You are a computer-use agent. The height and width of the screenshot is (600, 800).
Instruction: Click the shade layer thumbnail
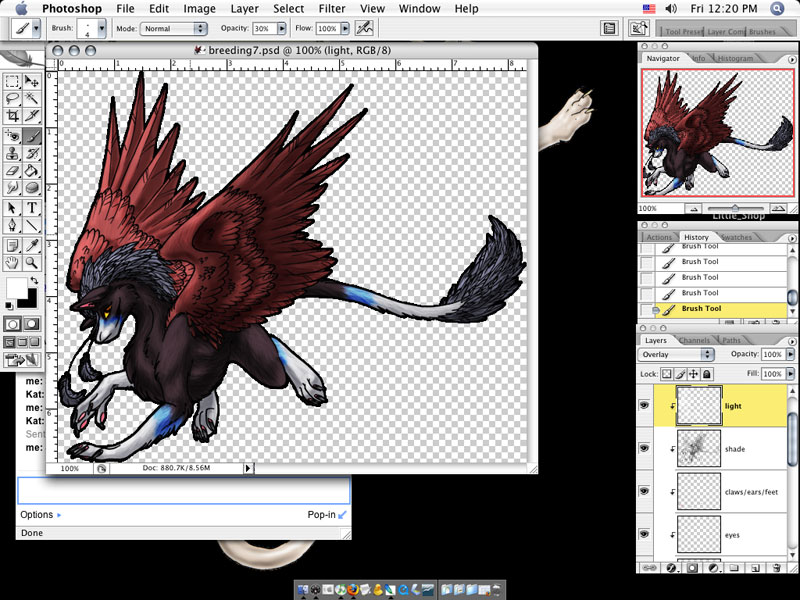coord(698,448)
